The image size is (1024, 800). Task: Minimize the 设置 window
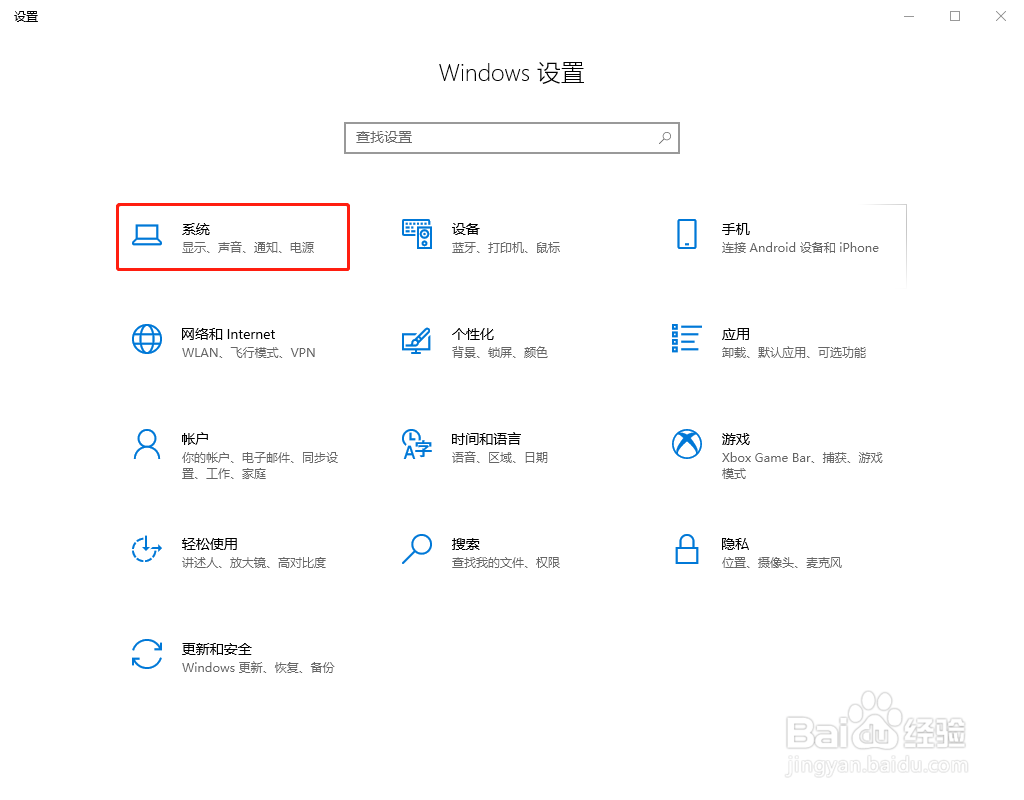(909, 16)
